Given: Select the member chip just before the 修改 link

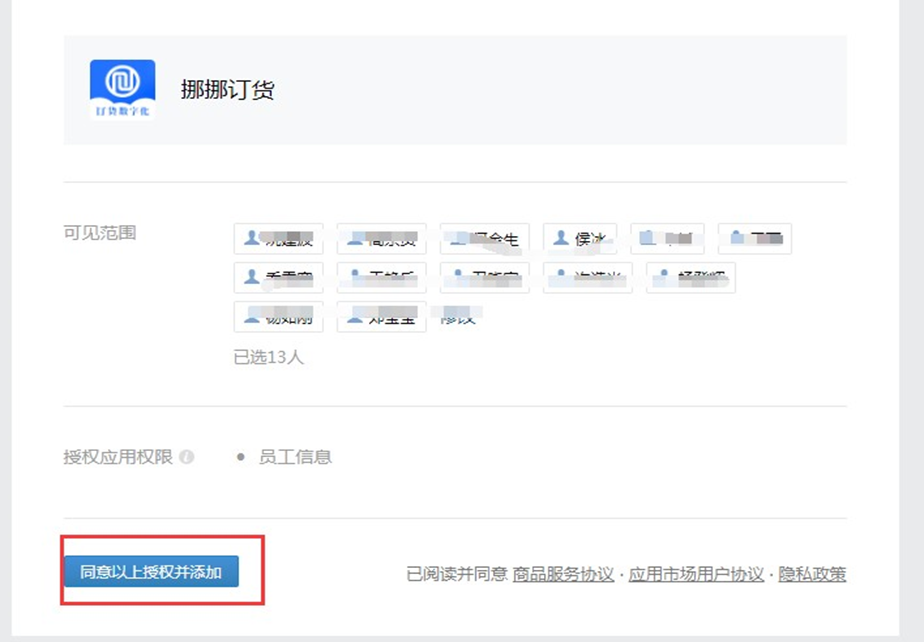Looking at the screenshot, I should pos(381,317).
